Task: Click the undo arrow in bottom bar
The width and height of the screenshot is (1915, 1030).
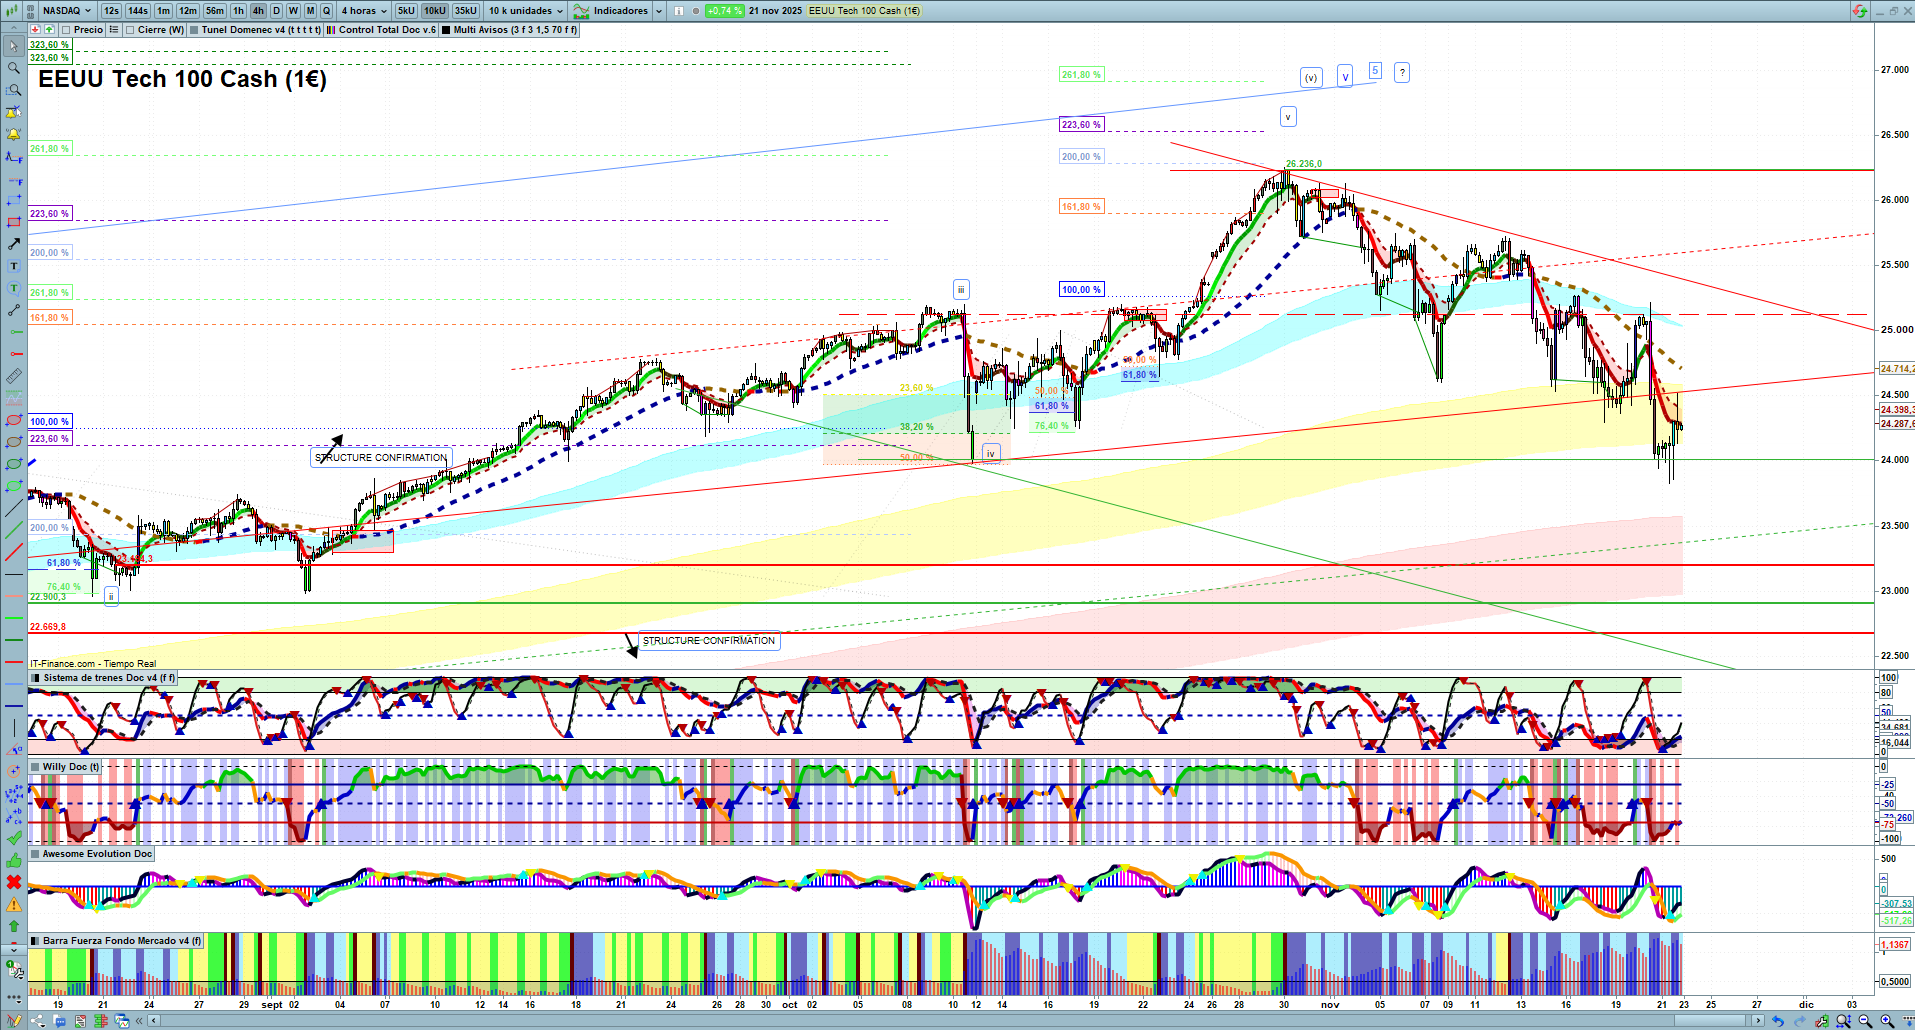Action: (1777, 1021)
